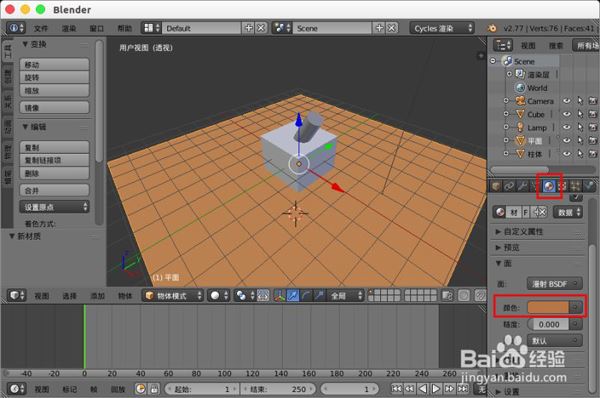600x398 pixels.
Task: Jump to first frame in timeline
Action: coord(396,389)
